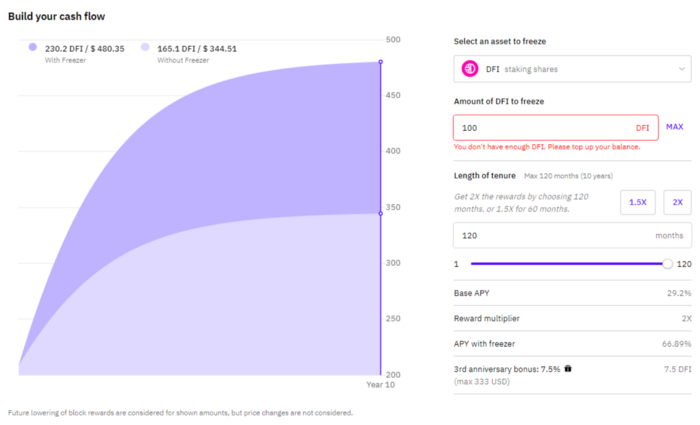Click the MAX amount link
Viewport: 700px width, 425px height.
click(675, 127)
